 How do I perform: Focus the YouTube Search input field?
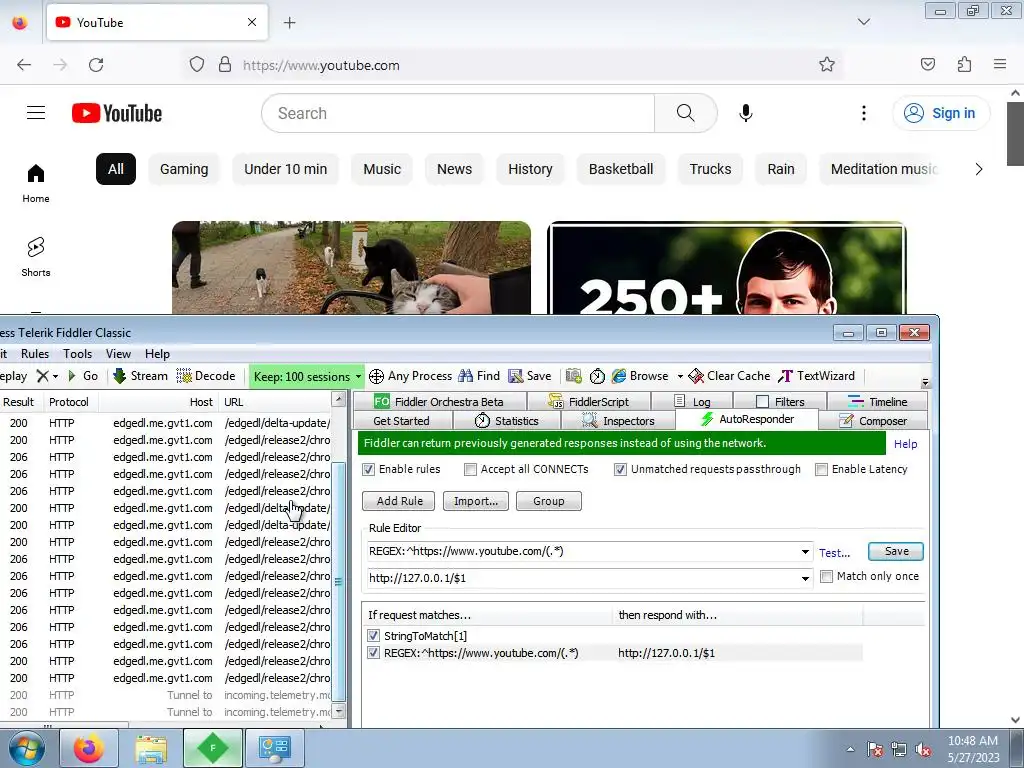point(458,113)
